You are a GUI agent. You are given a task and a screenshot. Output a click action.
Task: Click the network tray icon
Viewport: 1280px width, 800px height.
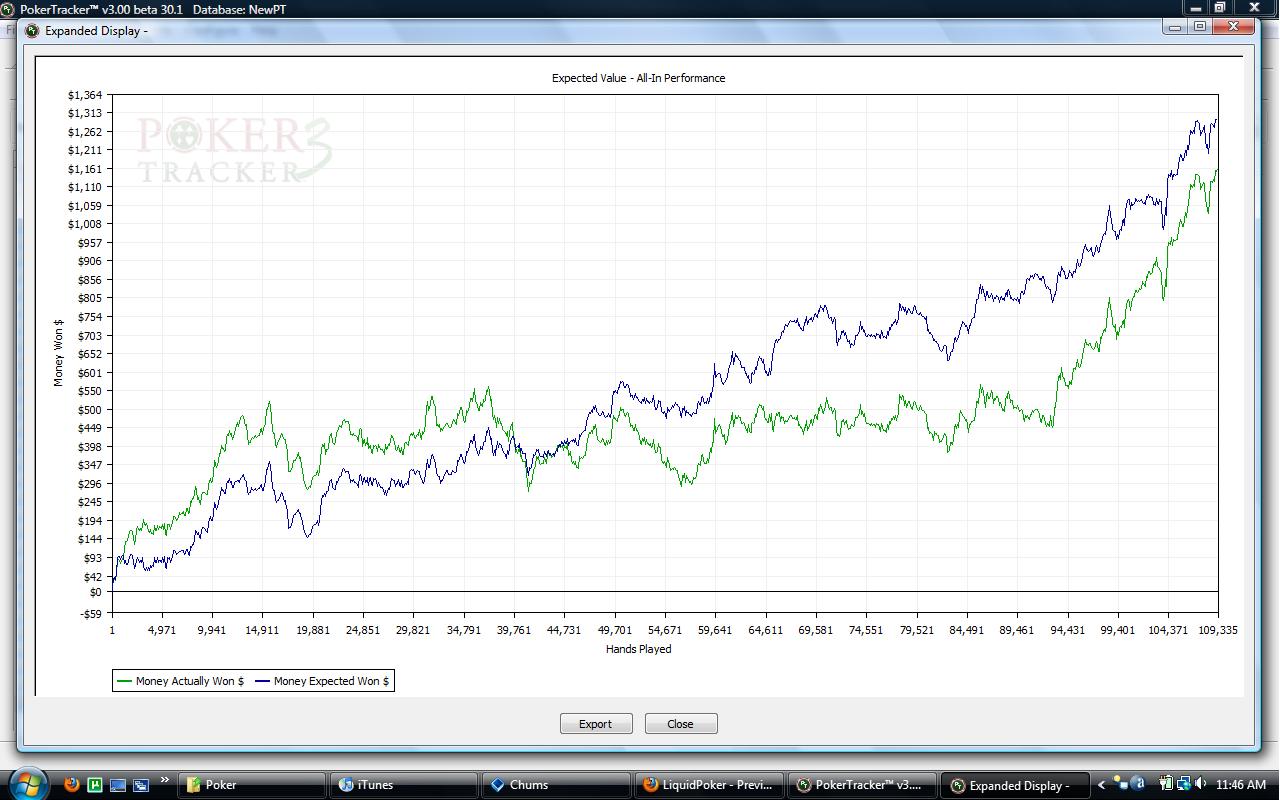(1182, 785)
